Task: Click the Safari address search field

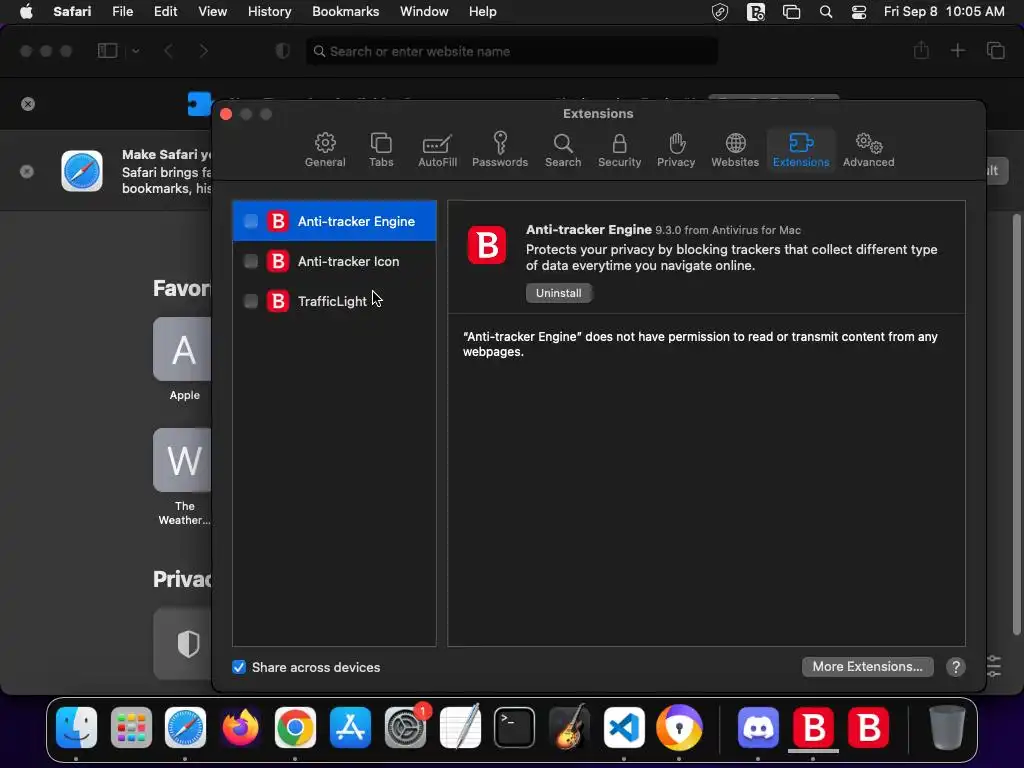Action: 512,51
